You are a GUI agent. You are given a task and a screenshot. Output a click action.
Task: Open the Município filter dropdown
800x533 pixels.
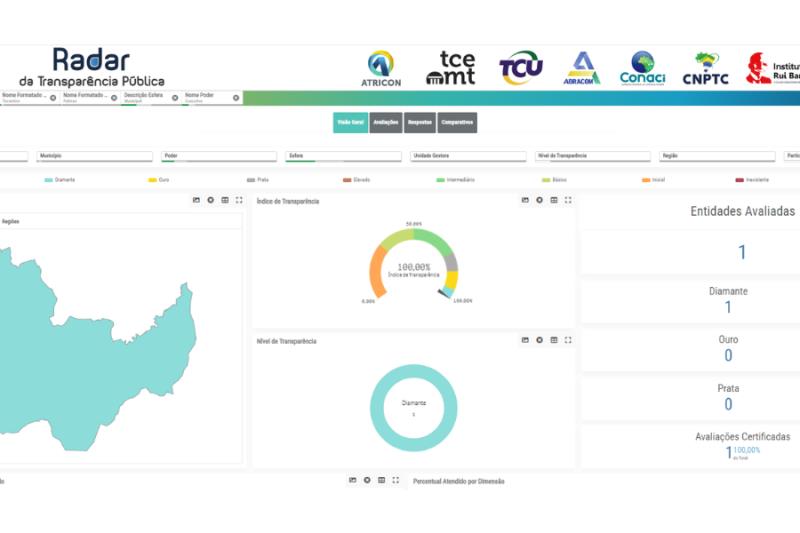(95, 157)
